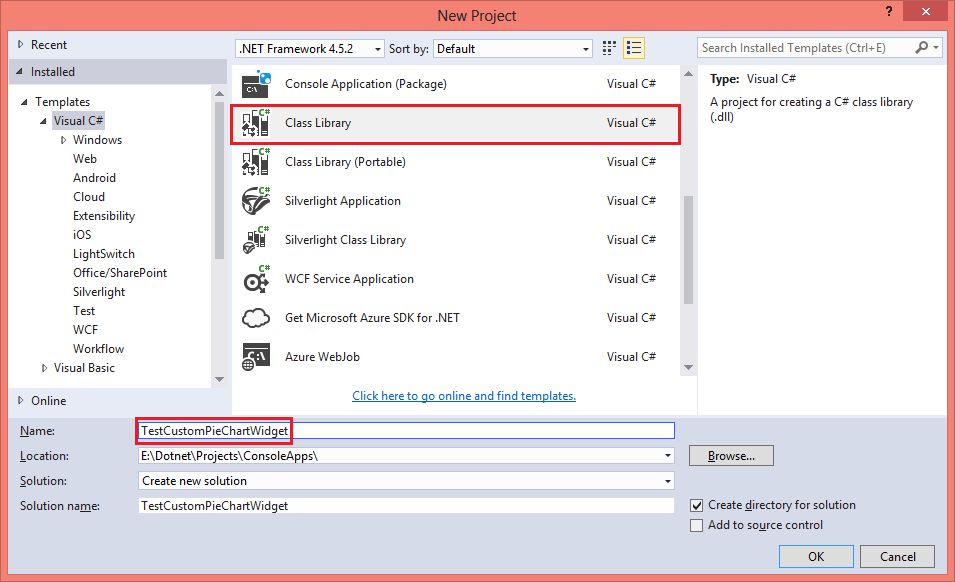Click the OK button
Image resolution: width=955 pixels, height=582 pixels.
point(816,556)
